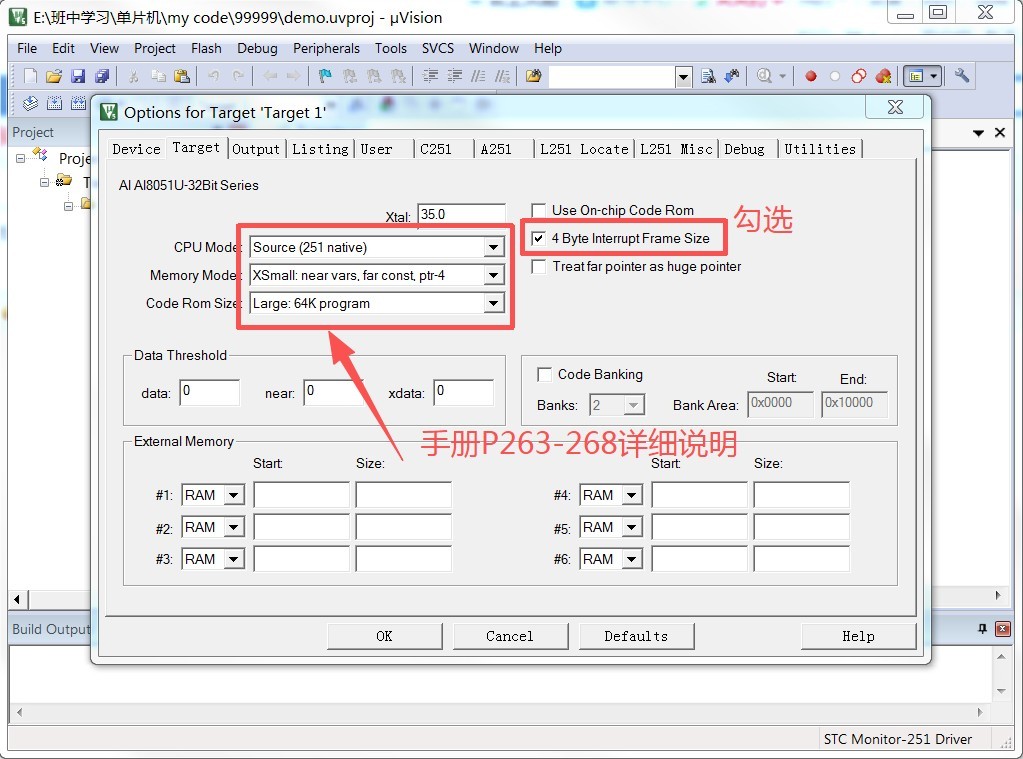Image resolution: width=1023 pixels, height=759 pixels.
Task: Open Configuration wrench icon
Action: pos(962,76)
